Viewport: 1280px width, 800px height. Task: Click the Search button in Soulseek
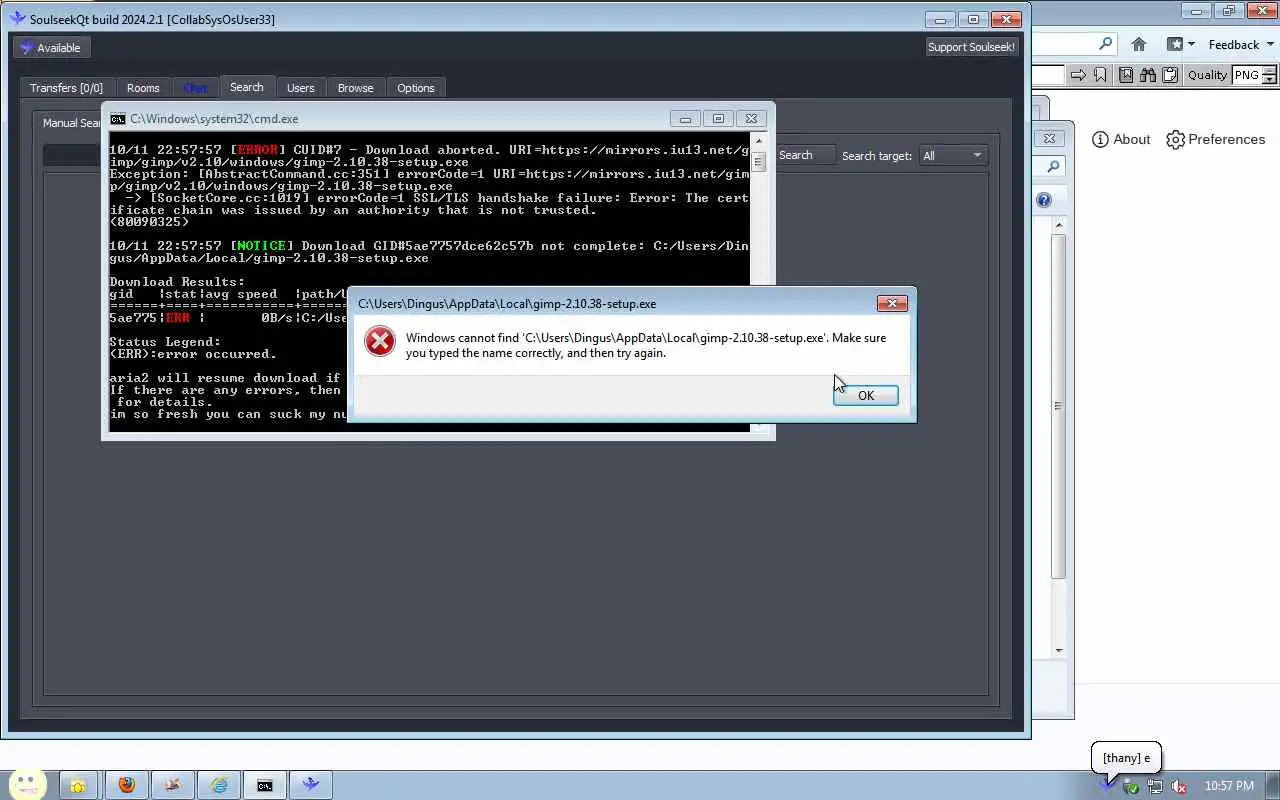tap(805, 155)
